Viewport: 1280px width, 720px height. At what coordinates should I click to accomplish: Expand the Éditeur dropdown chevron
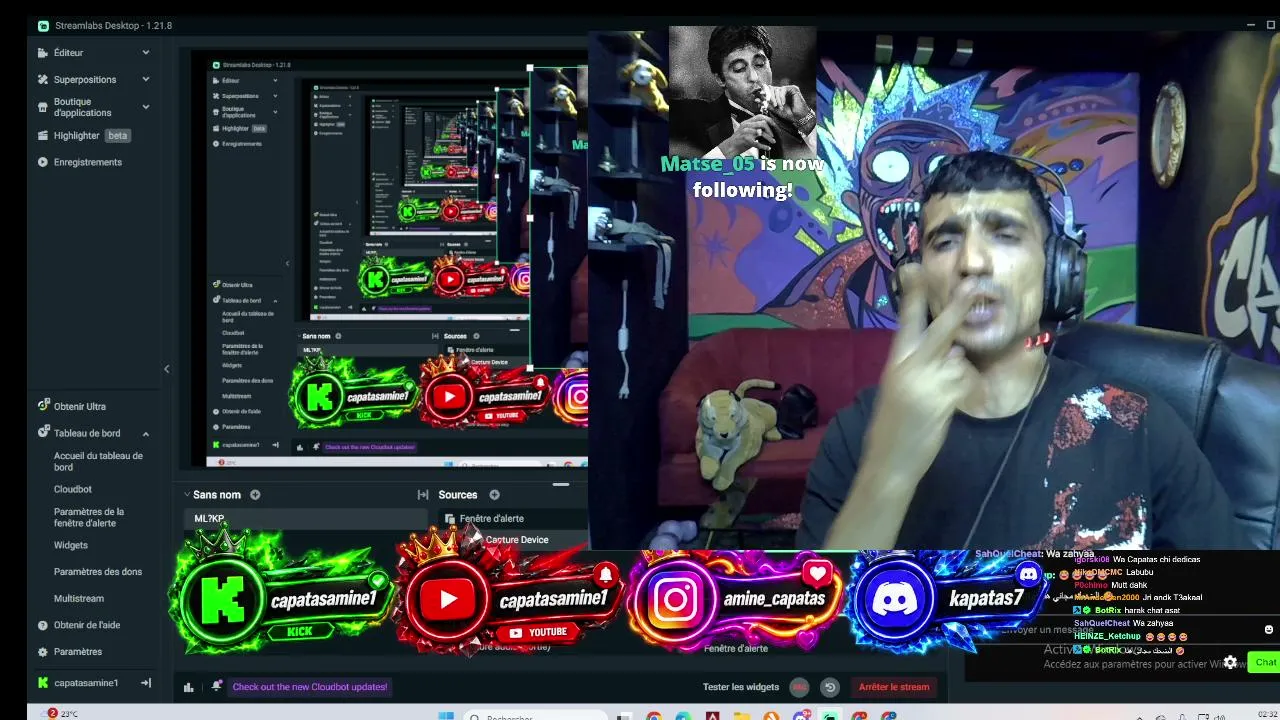tap(146, 53)
